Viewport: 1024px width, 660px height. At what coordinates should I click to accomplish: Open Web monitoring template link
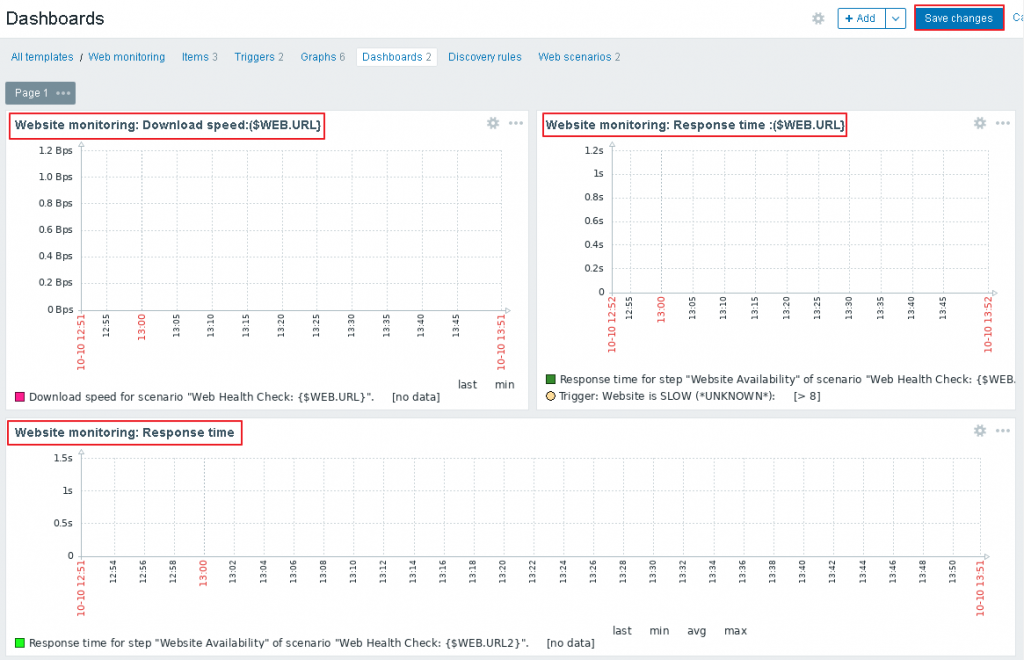[x=127, y=57]
